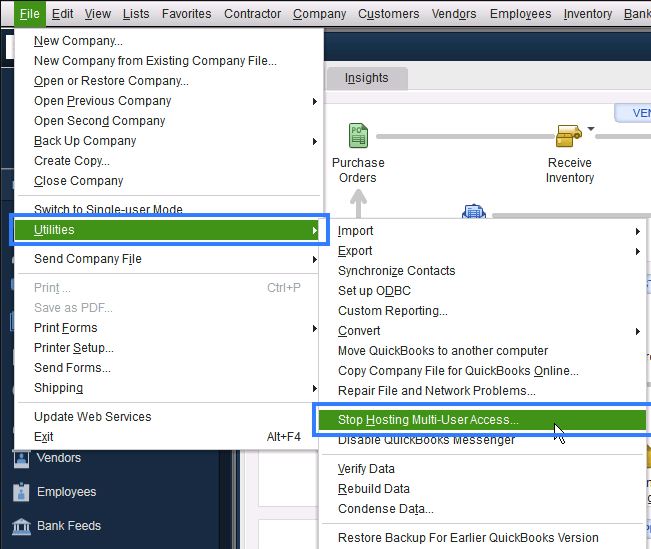The image size is (651, 549).
Task: Open the Favorites menu
Action: pyautogui.click(x=186, y=14)
